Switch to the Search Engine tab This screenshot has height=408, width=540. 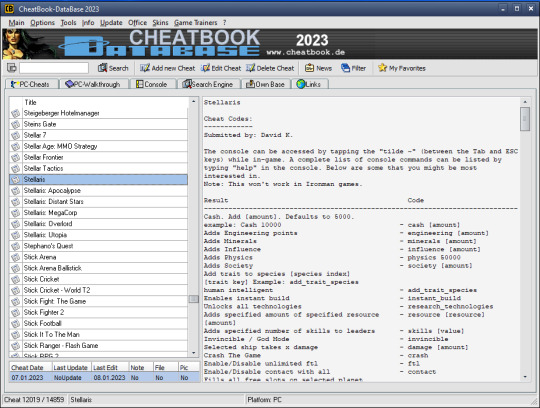pos(208,84)
